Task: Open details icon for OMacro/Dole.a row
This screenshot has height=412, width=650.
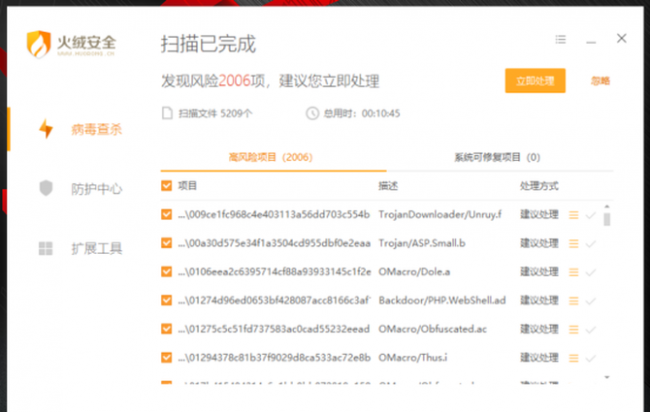Action: tap(574, 272)
